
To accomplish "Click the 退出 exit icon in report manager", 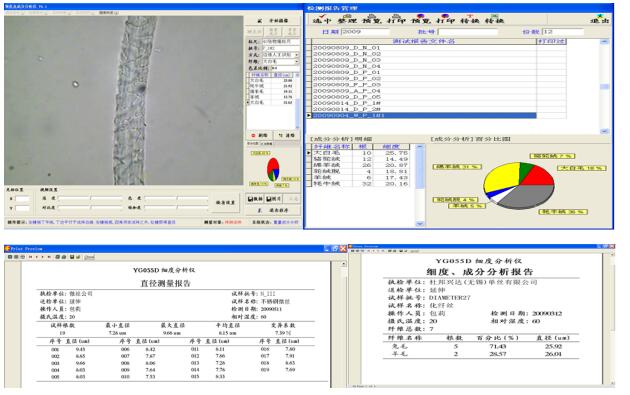I will (599, 18).
